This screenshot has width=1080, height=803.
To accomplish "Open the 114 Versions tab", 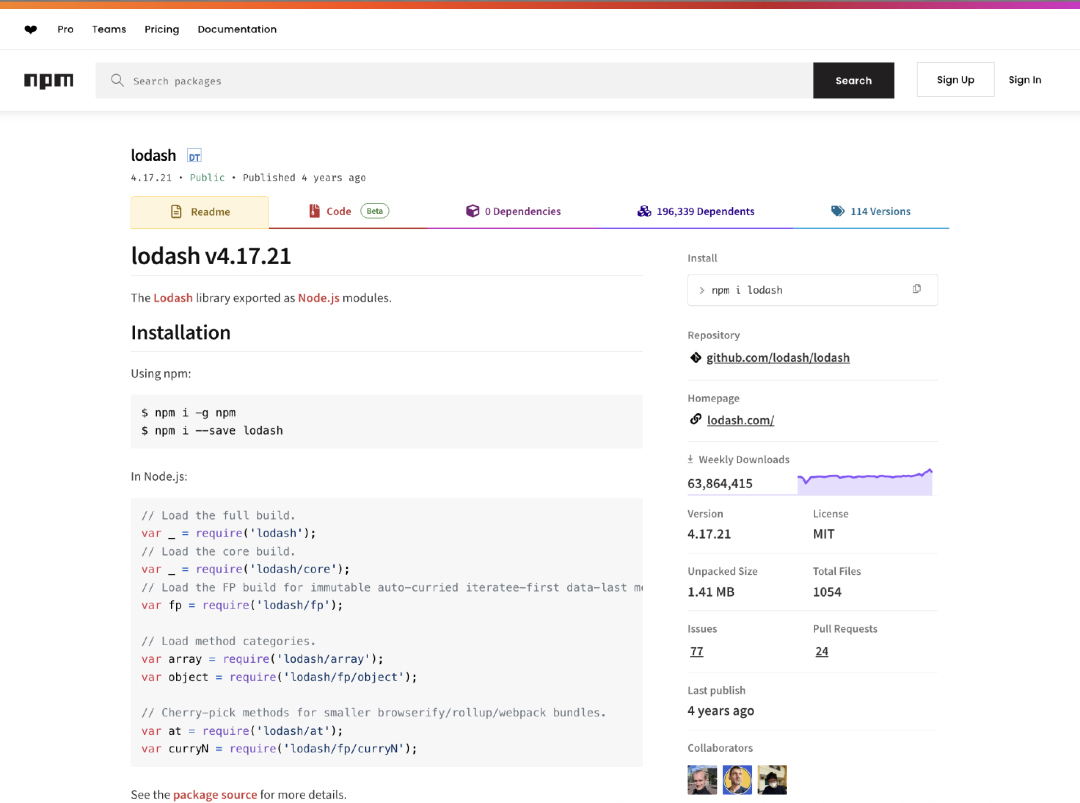I will click(x=871, y=211).
